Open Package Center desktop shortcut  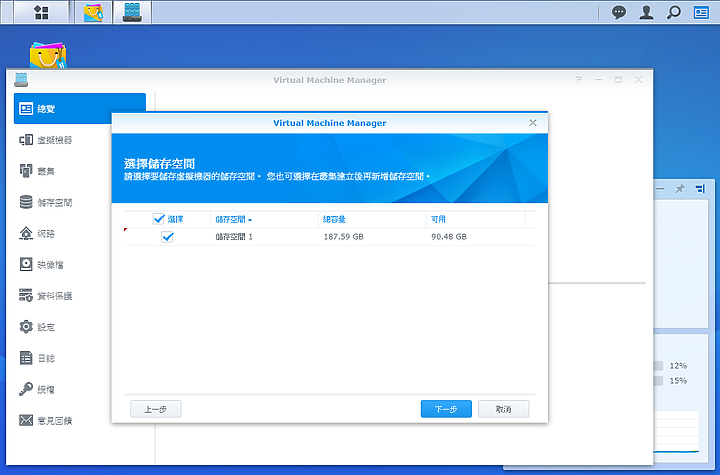click(x=48, y=56)
